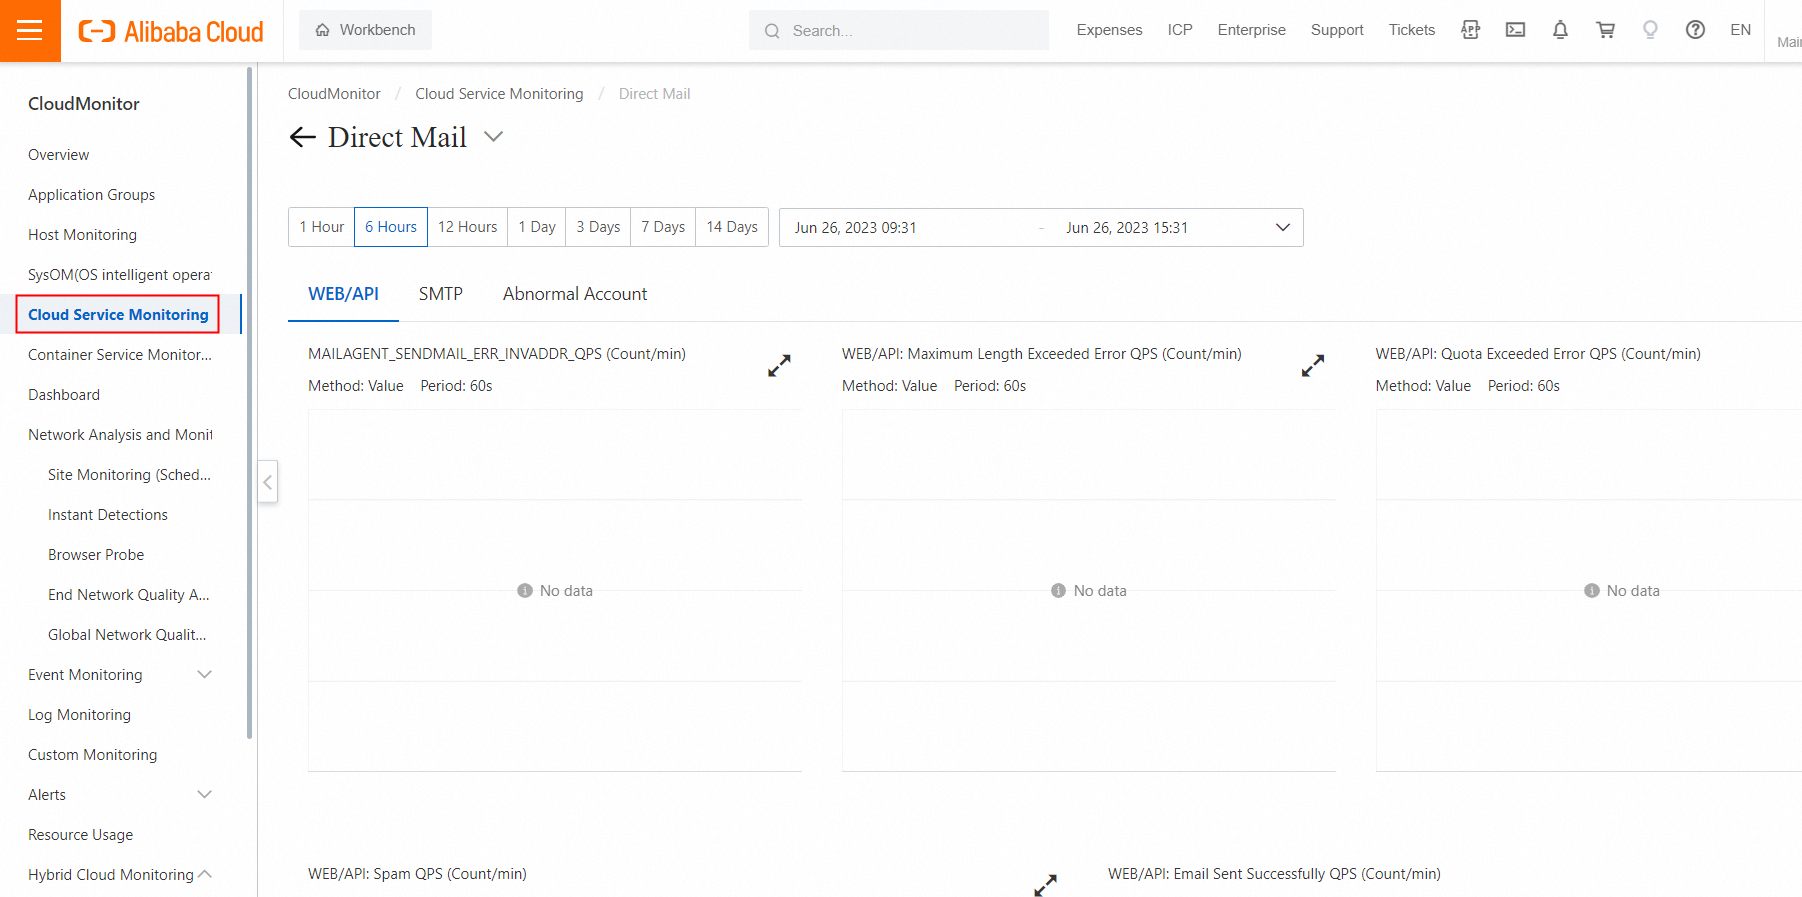The height and width of the screenshot is (897, 1802).
Task: Open Resource Usage in sidebar
Action: 80,835
